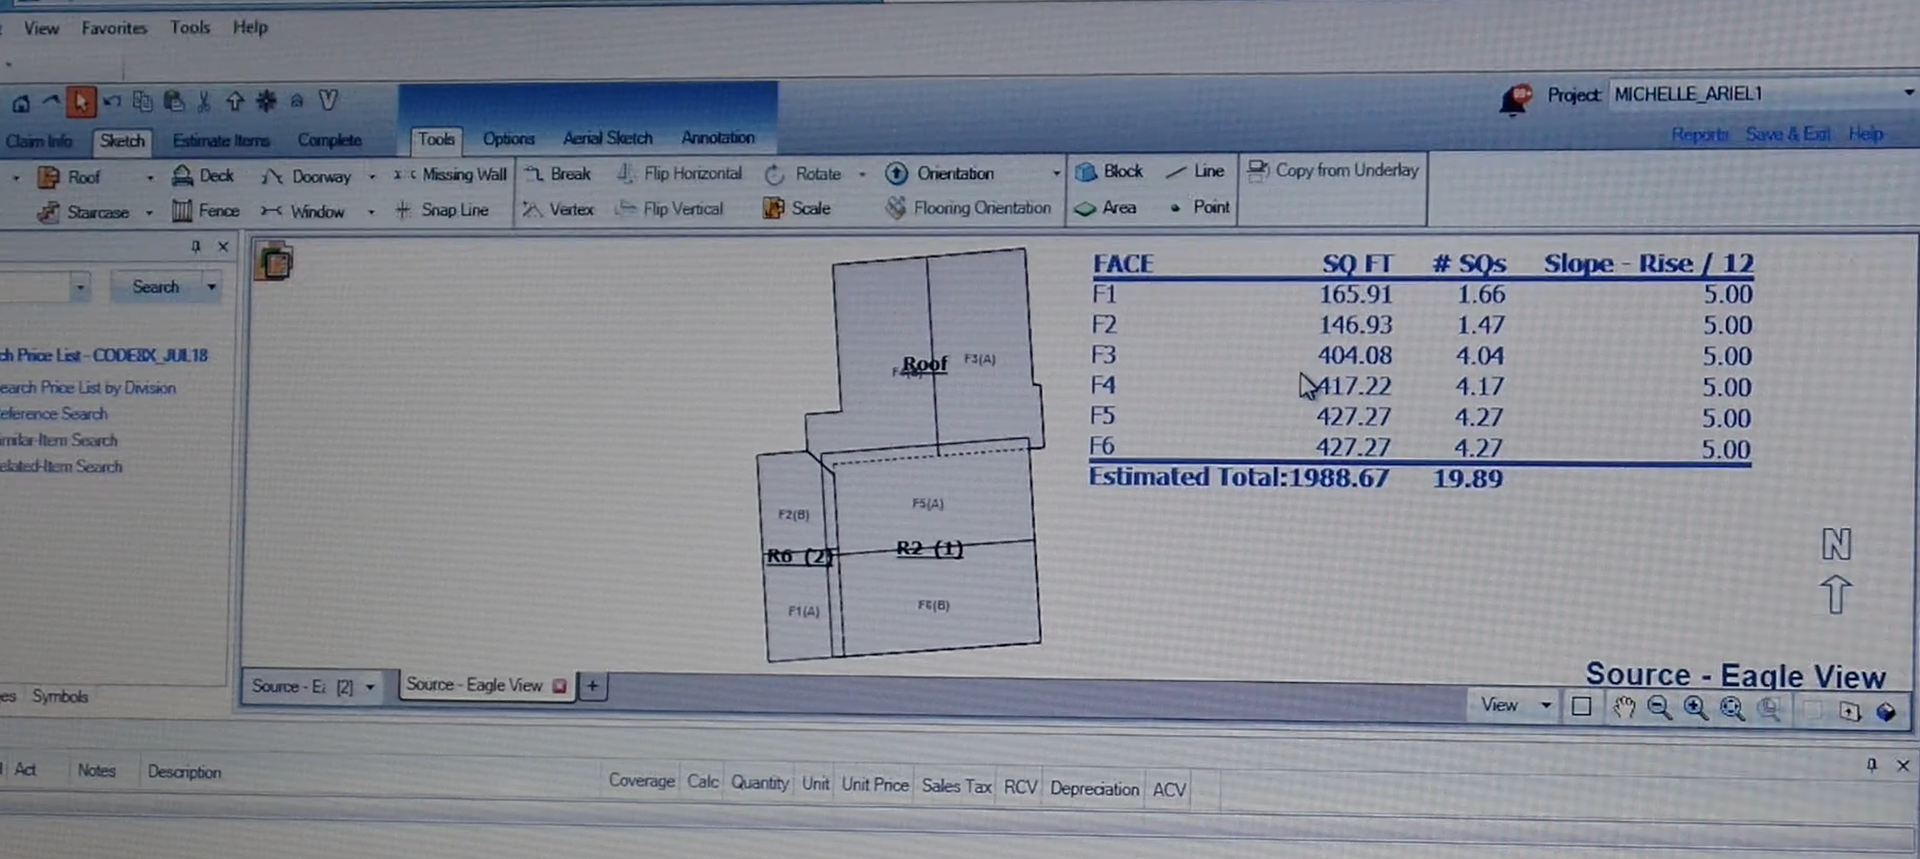Click the pan hand tool icon
This screenshot has height=859, width=1920.
click(1623, 708)
